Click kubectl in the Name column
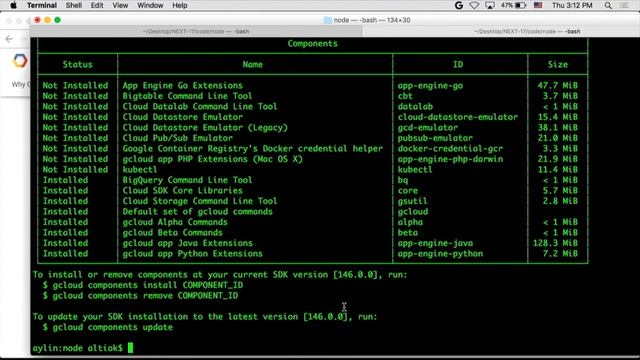Image resolution: width=640 pixels, height=360 pixels. coord(140,170)
